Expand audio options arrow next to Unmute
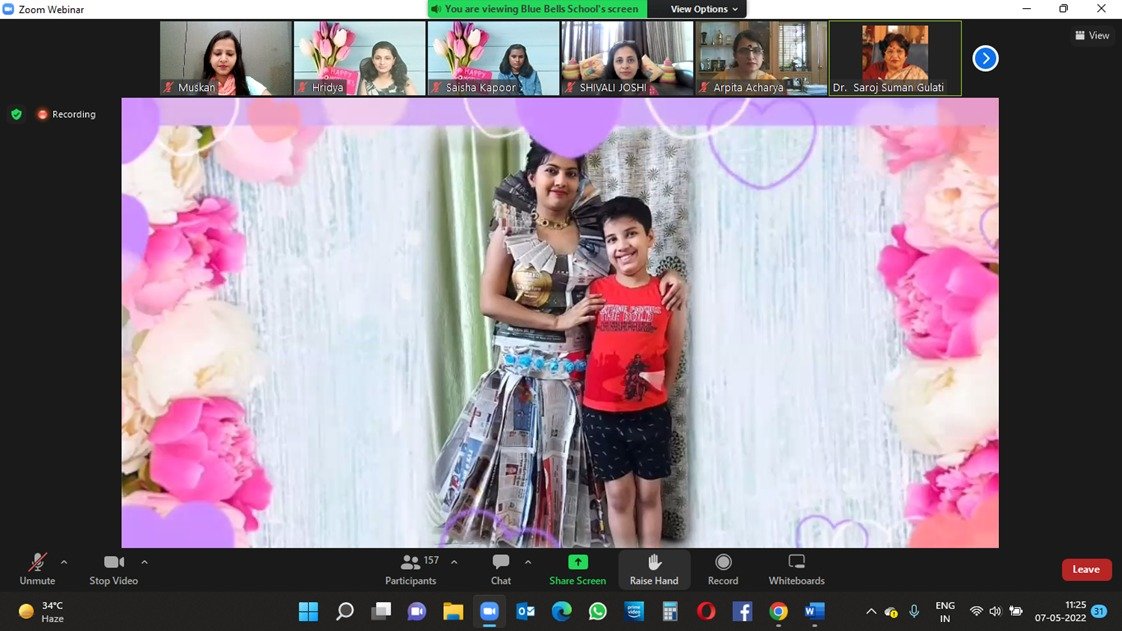The width and height of the screenshot is (1122, 631). tap(64, 562)
